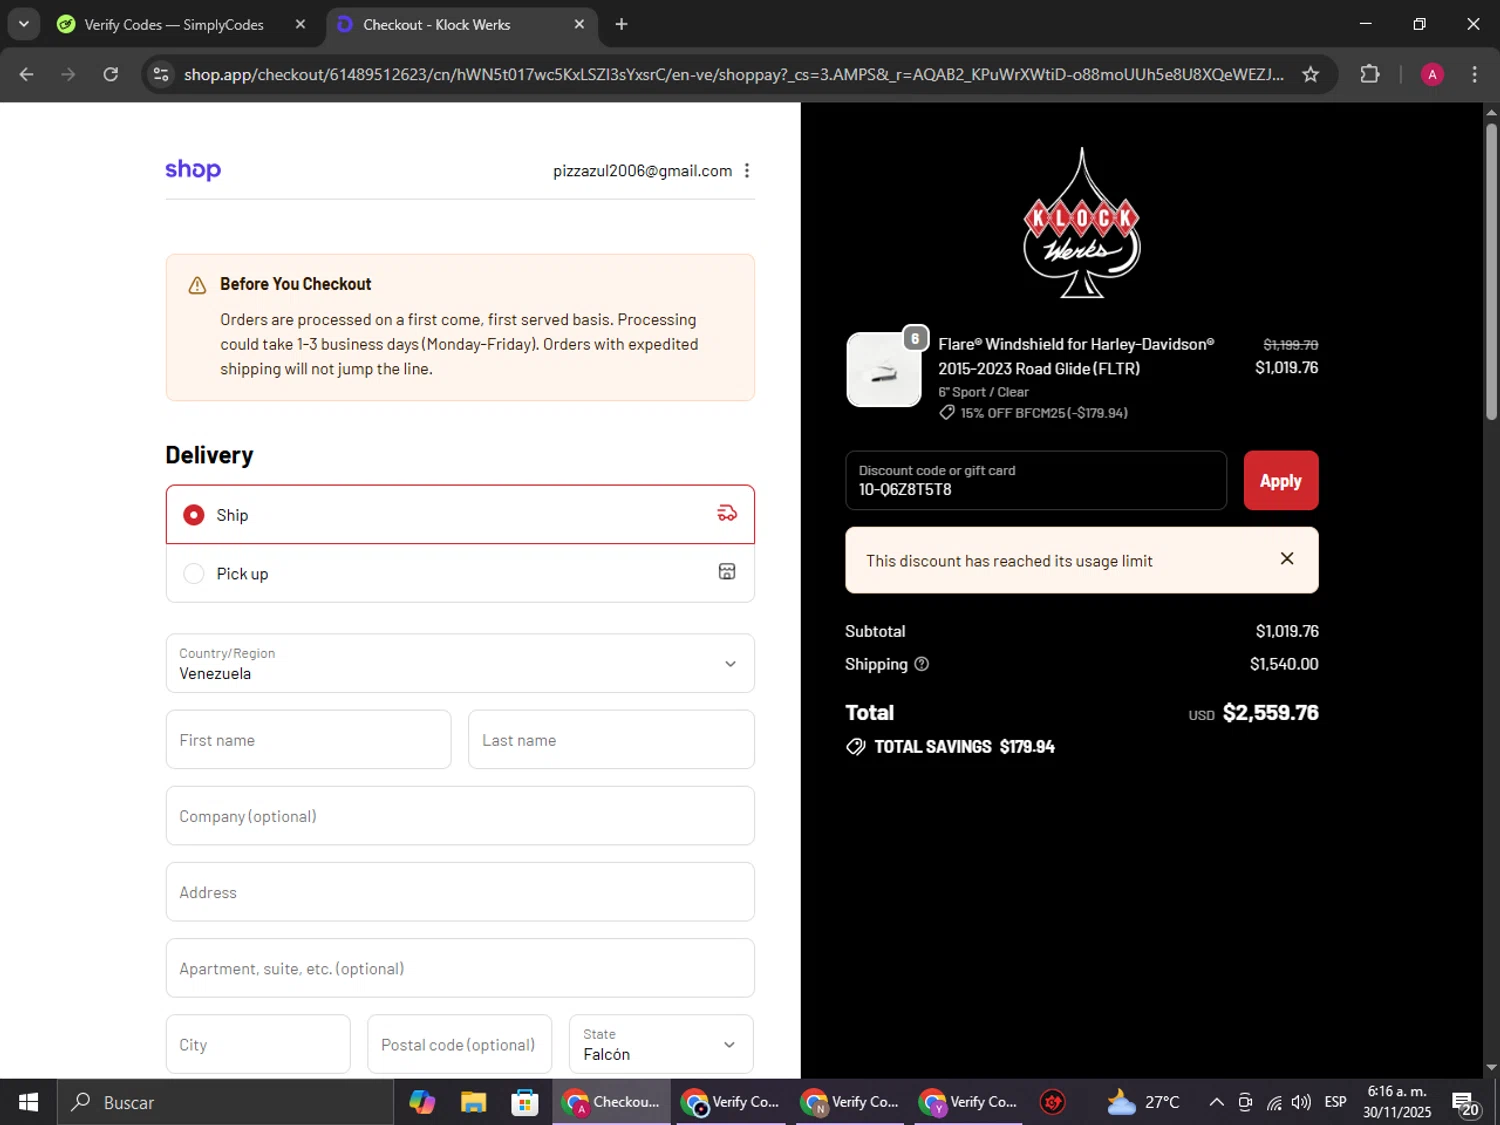Click the Klock Werks spade logo

pos(1081,223)
